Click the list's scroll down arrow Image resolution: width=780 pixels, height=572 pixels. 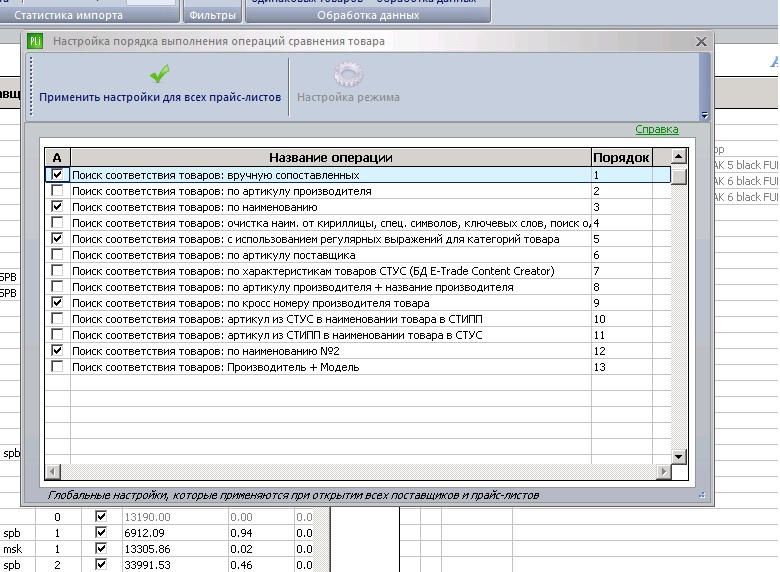pyautogui.click(x=679, y=456)
